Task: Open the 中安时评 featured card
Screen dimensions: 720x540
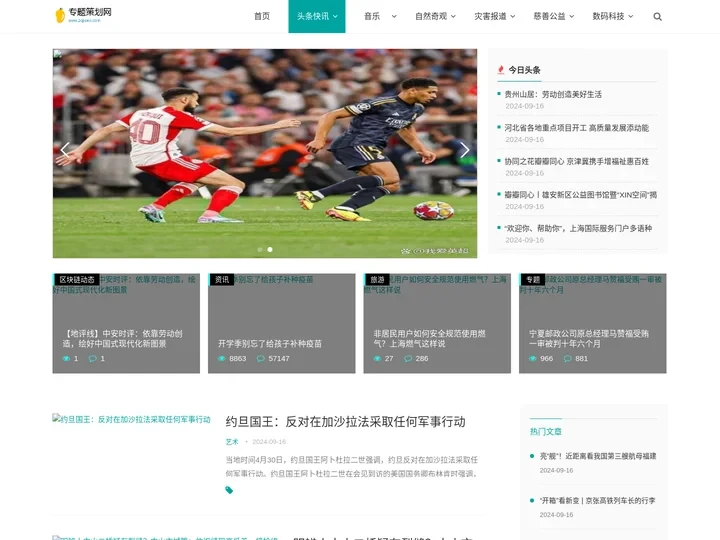Action: tap(126, 323)
